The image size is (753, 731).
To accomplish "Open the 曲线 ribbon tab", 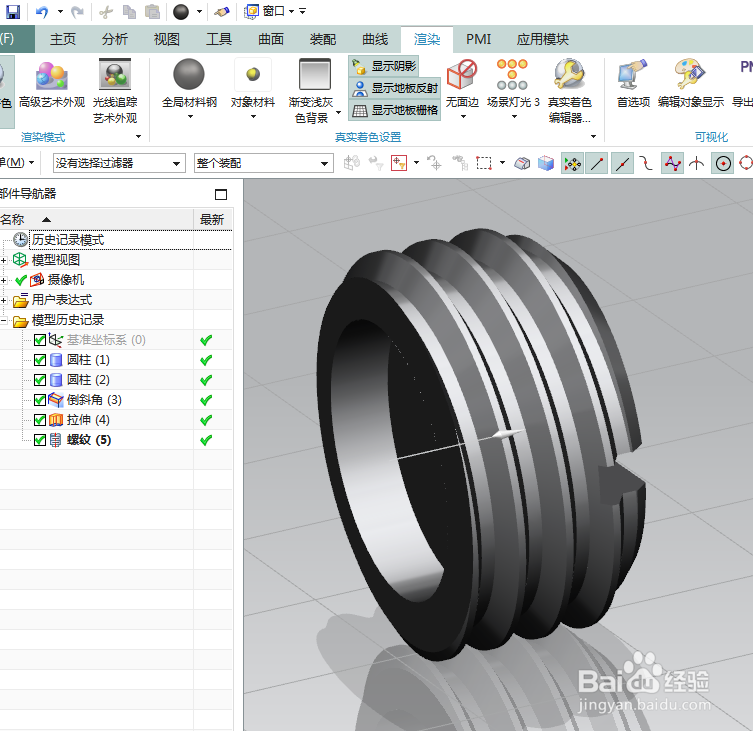I will (x=375, y=39).
